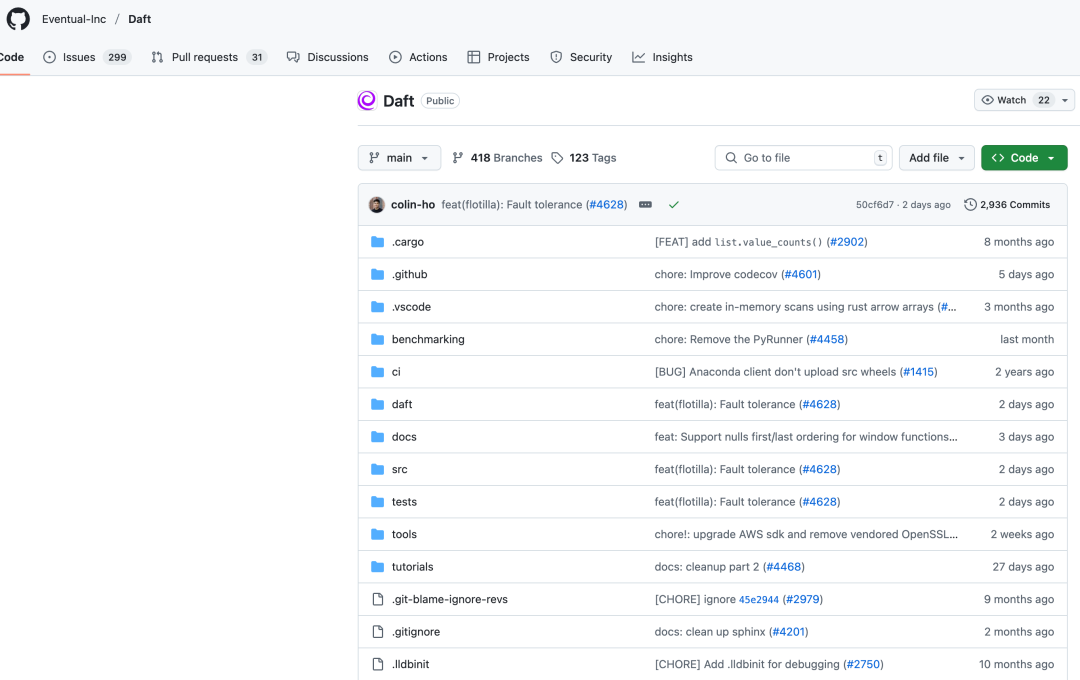Open the .gitignore file name link

pyautogui.click(x=415, y=632)
